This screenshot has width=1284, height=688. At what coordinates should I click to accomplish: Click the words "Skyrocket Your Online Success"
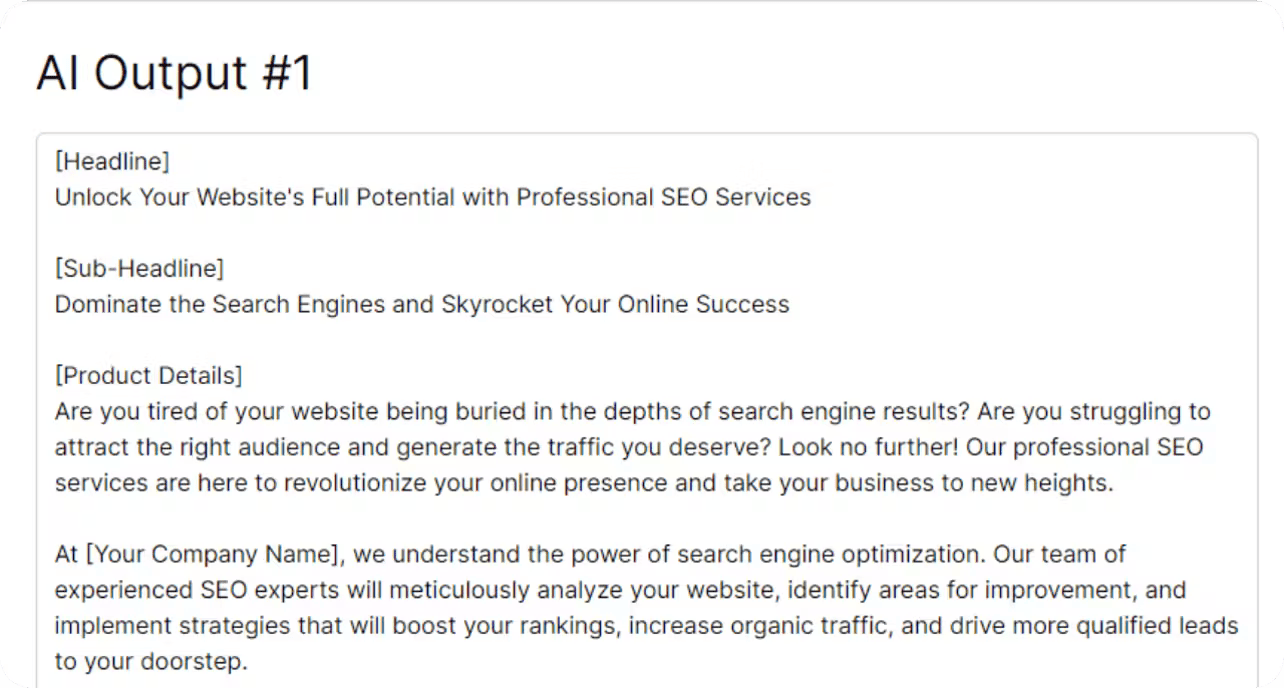tap(615, 304)
